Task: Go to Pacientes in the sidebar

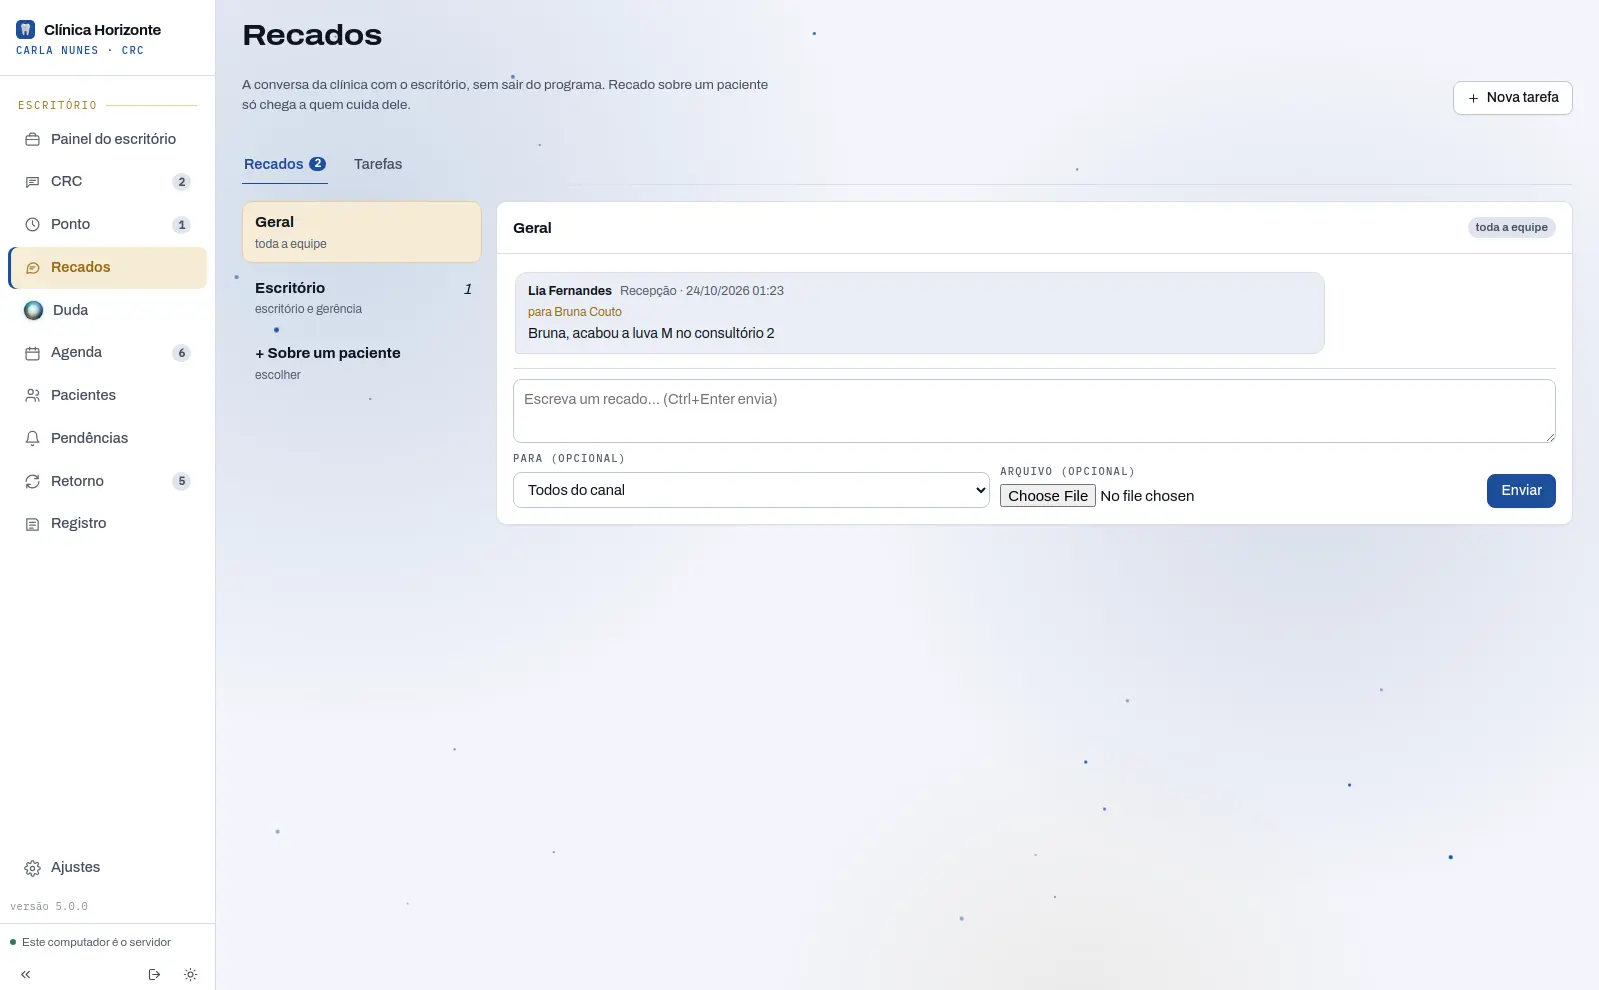Action: coord(108,395)
